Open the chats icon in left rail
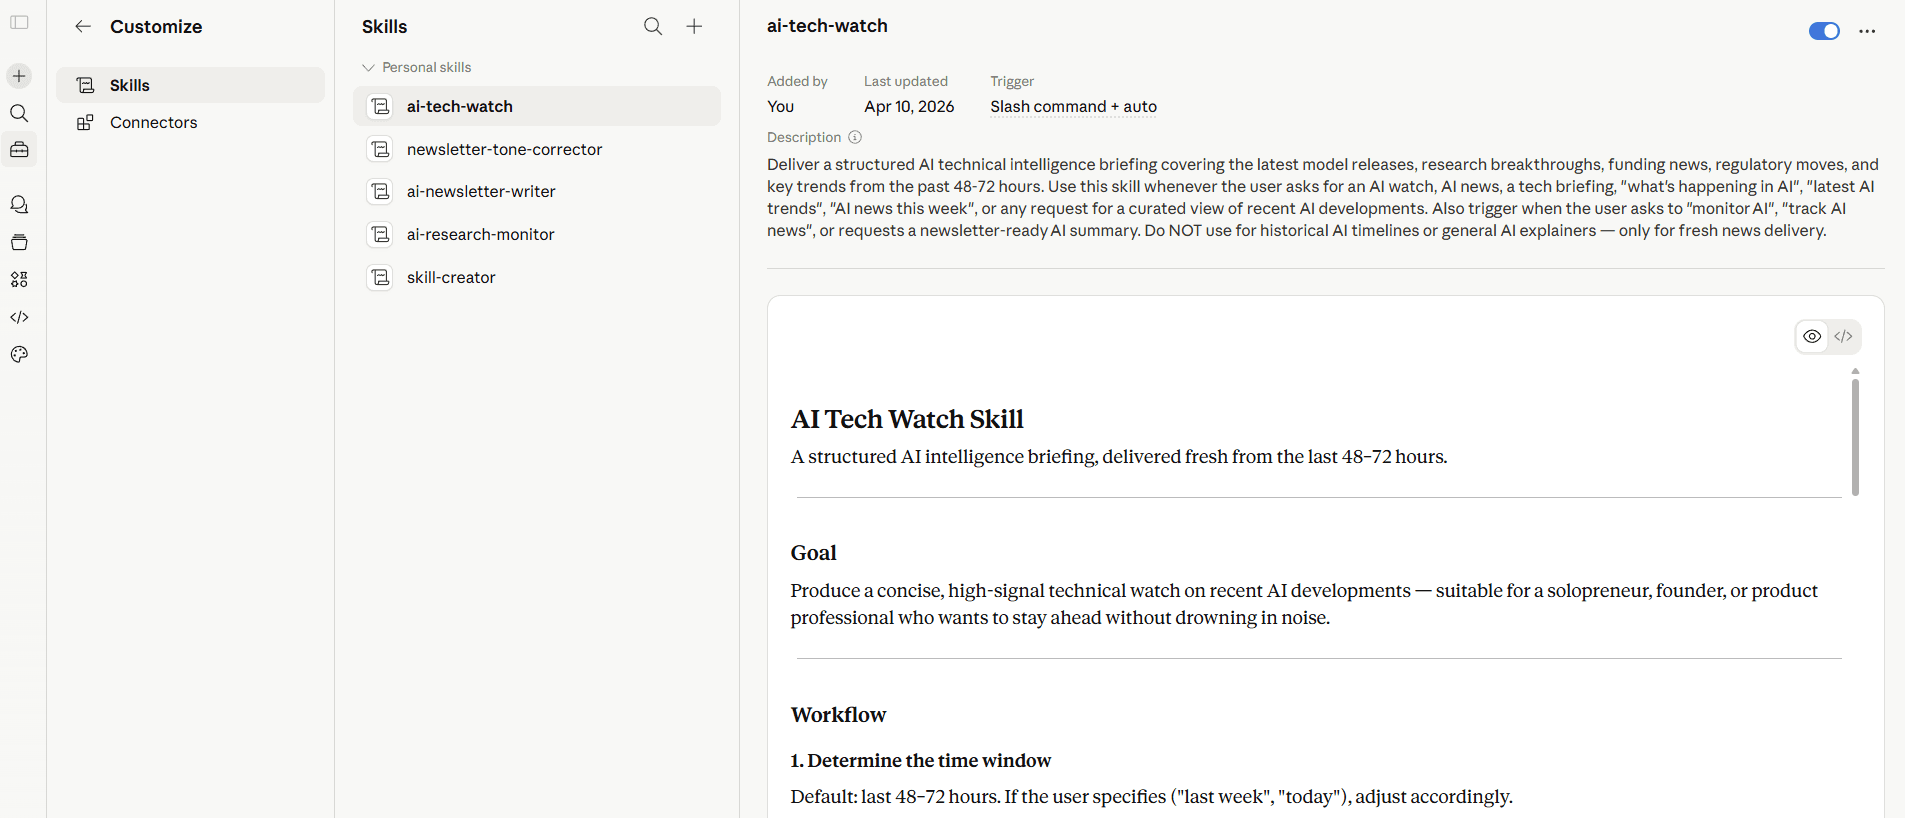 19,205
